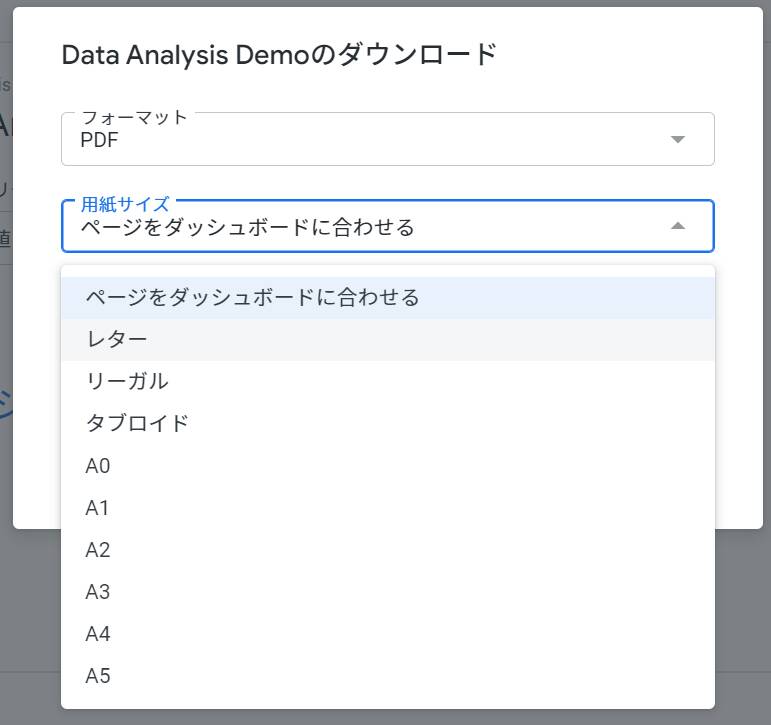This screenshot has height=725, width=771.
Task: Pick タブロイド from paper size list
Action: click(x=137, y=423)
